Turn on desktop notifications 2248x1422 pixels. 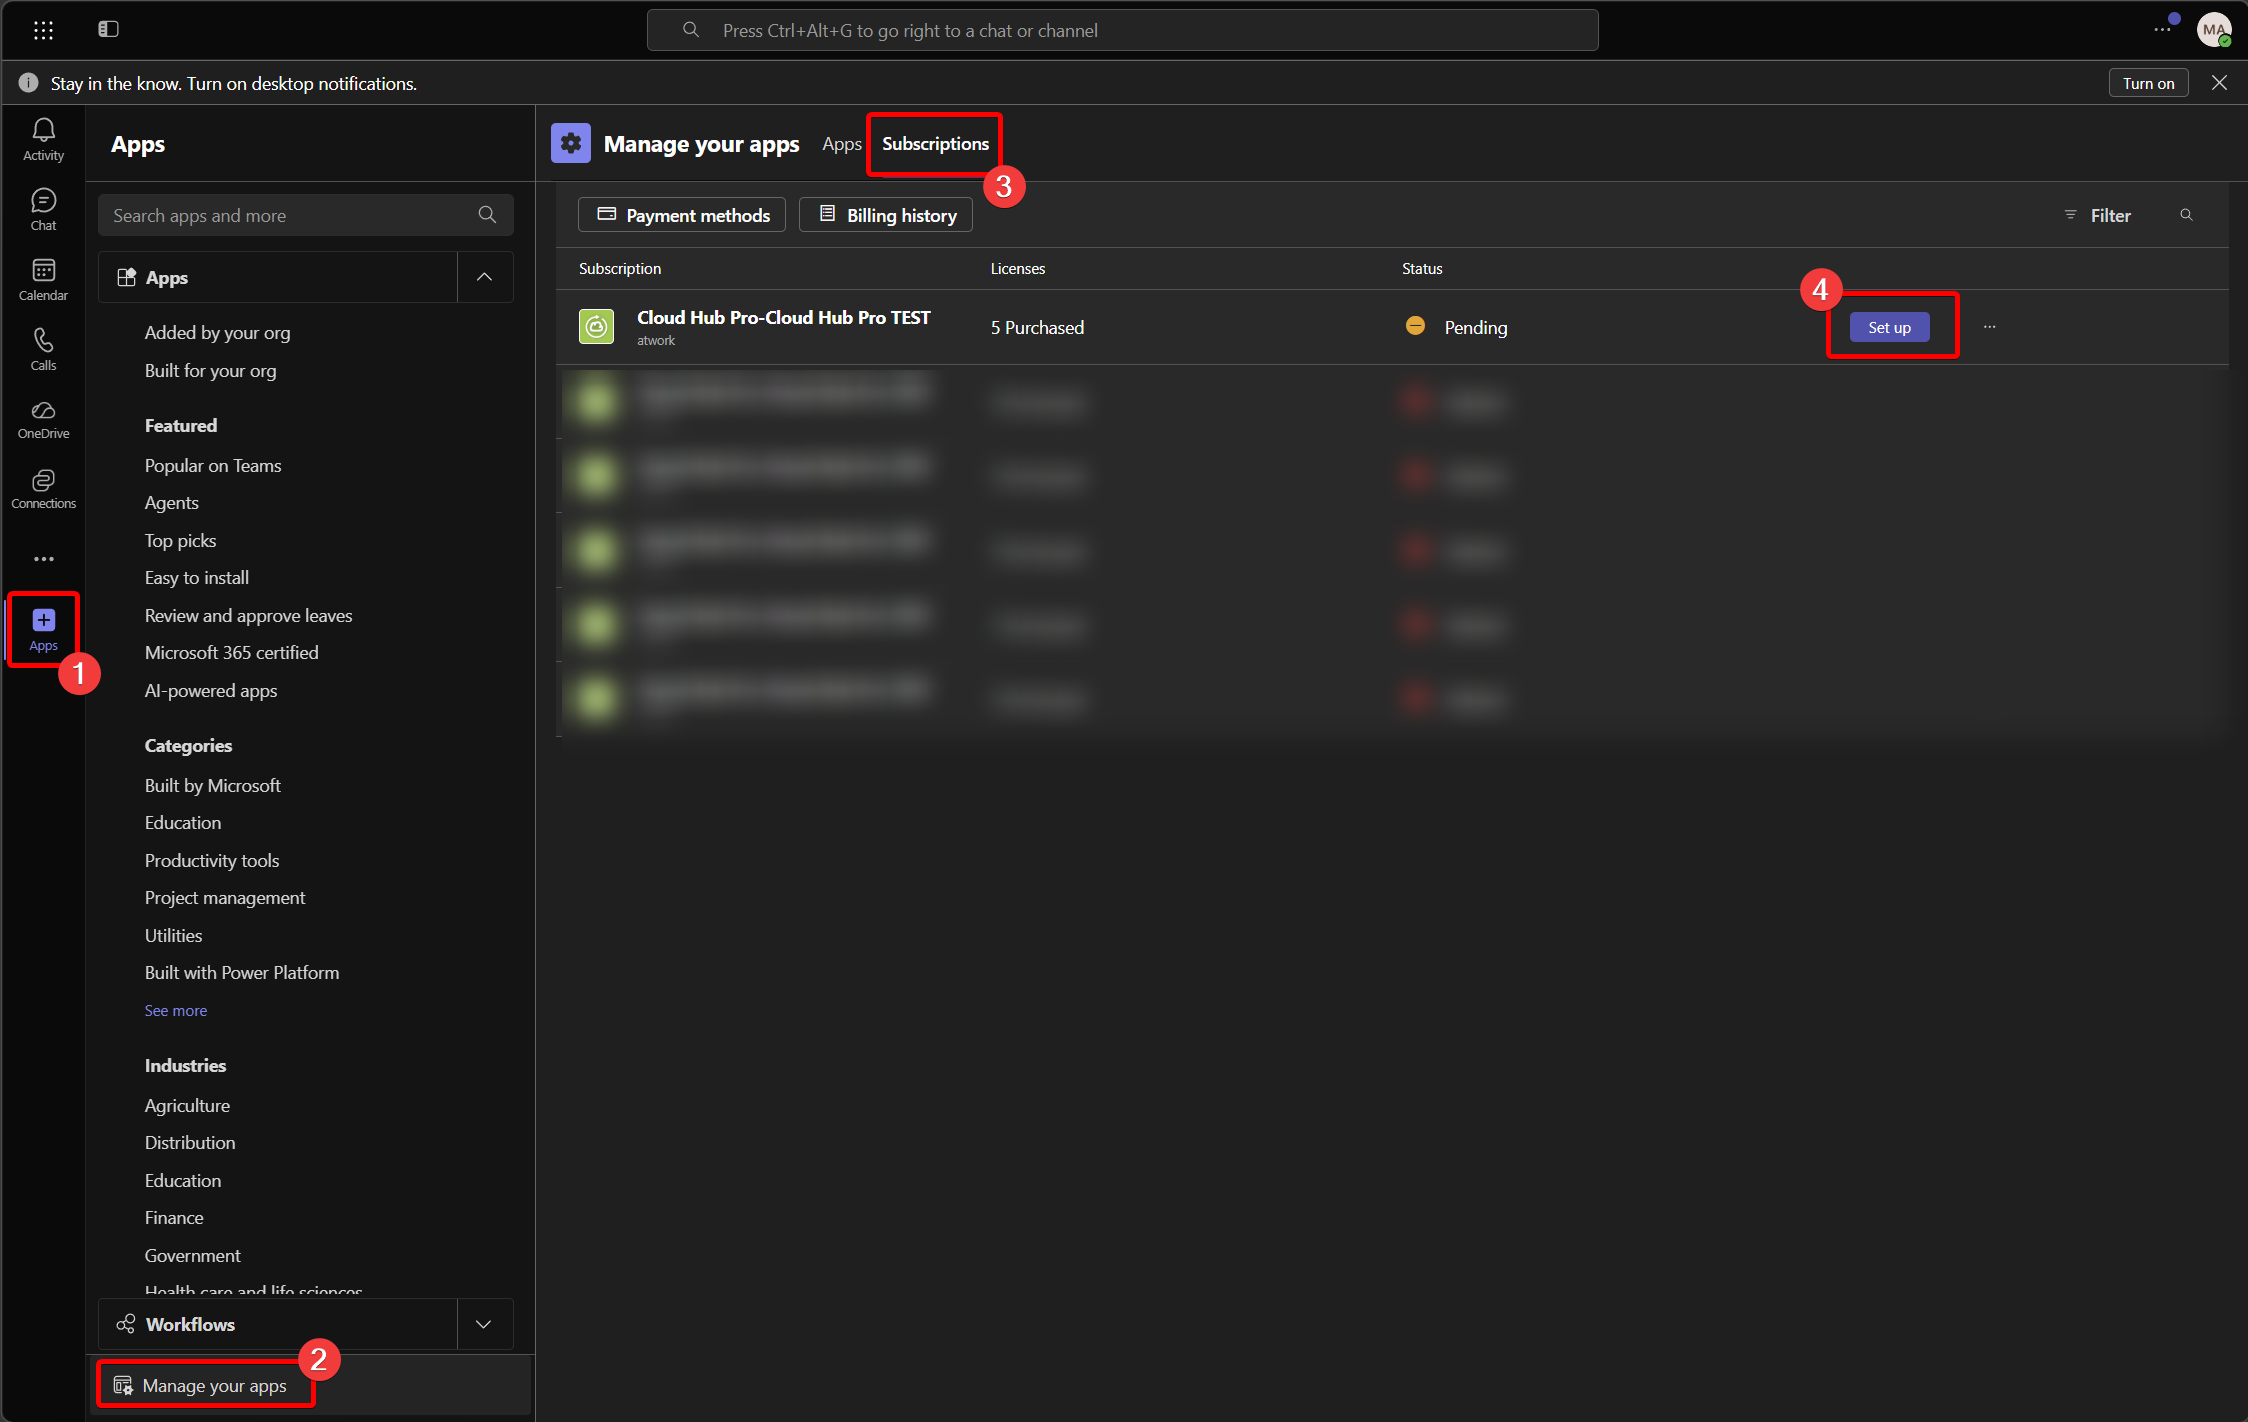click(2148, 83)
